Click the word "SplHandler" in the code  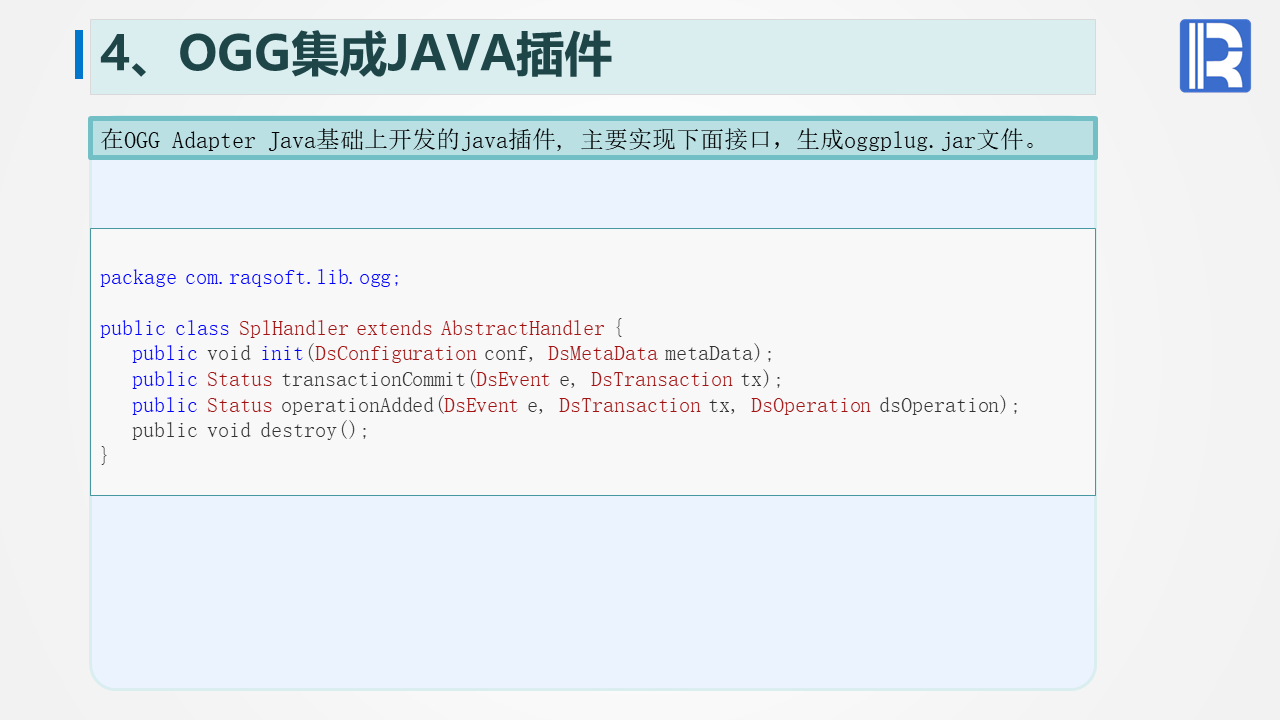[x=293, y=328]
